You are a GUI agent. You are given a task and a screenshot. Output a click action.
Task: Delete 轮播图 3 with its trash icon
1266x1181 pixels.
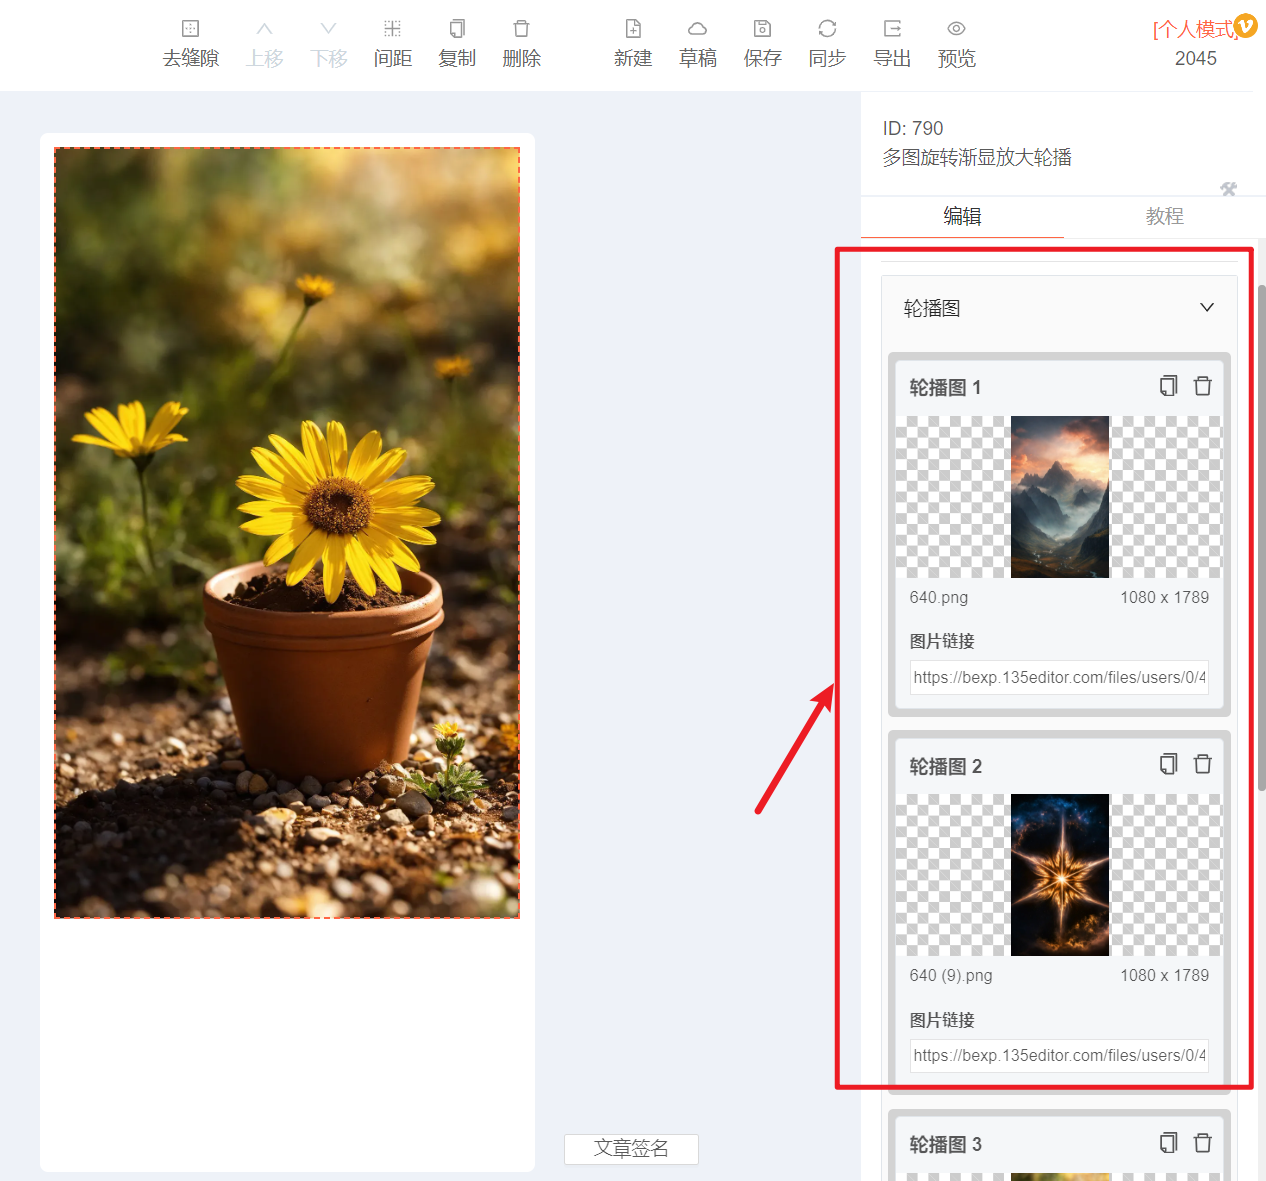point(1203,1142)
